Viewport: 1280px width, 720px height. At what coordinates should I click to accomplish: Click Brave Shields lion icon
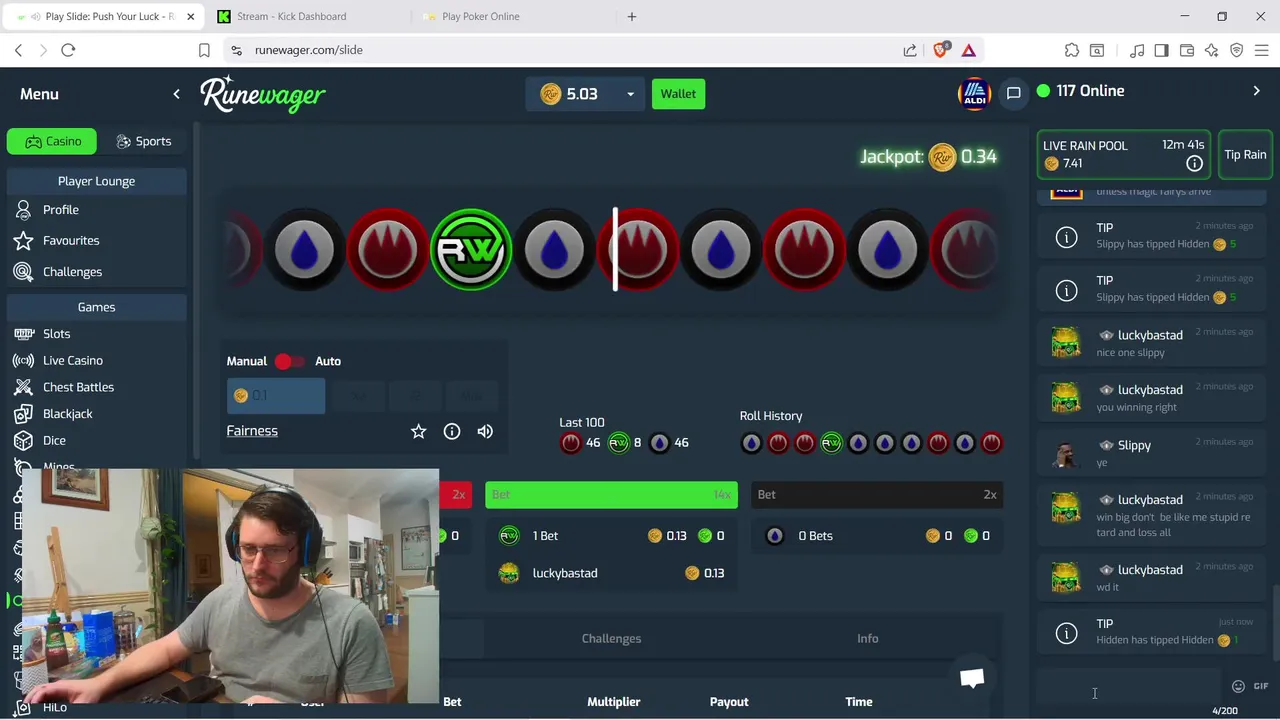(x=941, y=50)
